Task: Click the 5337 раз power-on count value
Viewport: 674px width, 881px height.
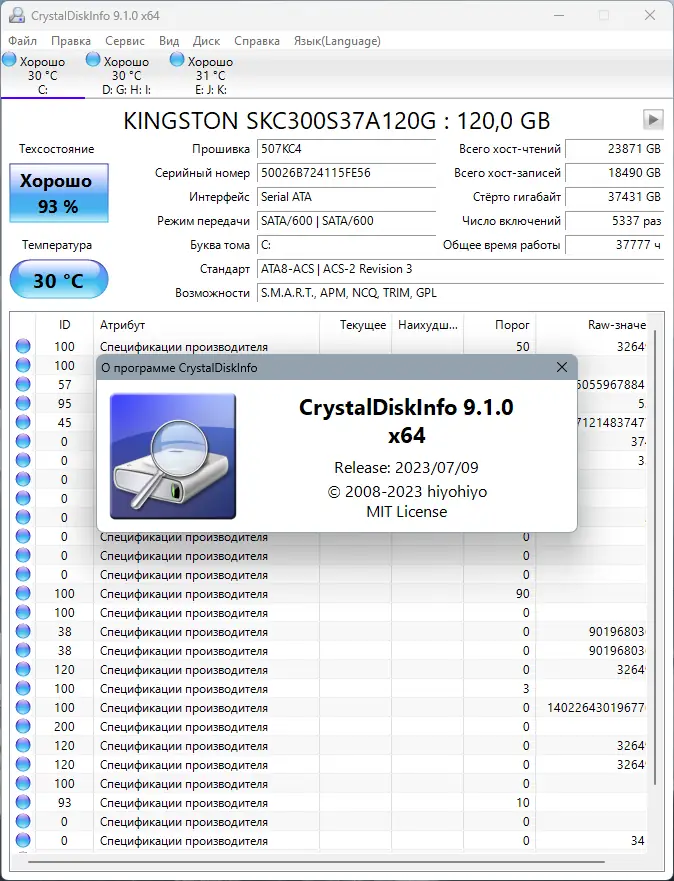Action: (x=614, y=221)
